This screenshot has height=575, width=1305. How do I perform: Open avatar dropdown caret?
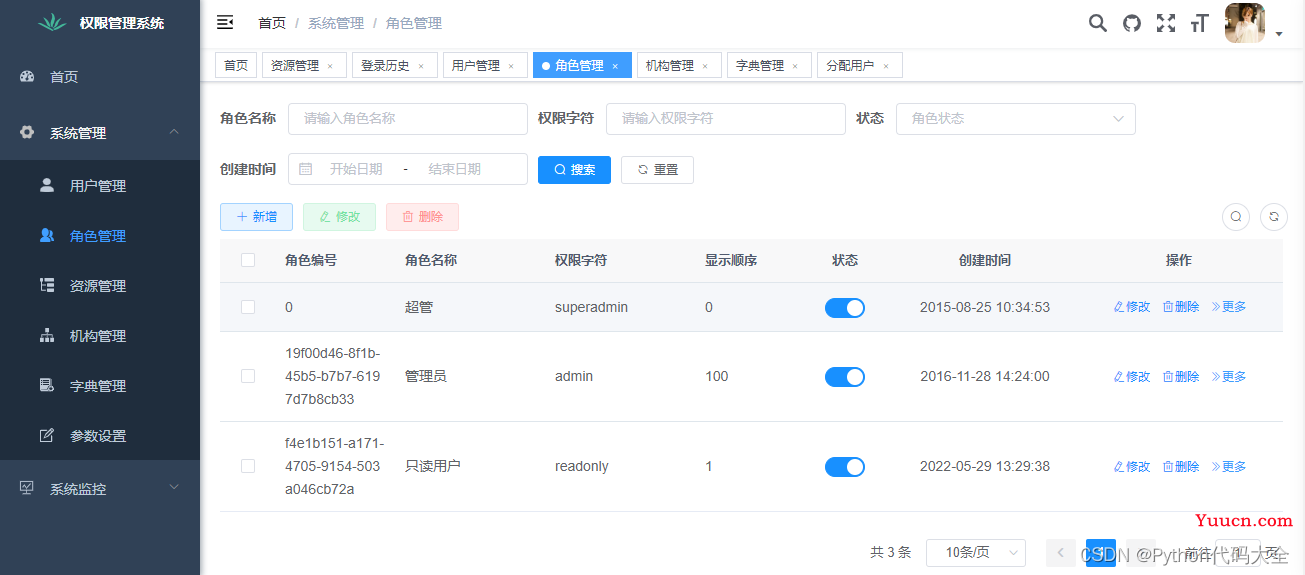pyautogui.click(x=1279, y=34)
